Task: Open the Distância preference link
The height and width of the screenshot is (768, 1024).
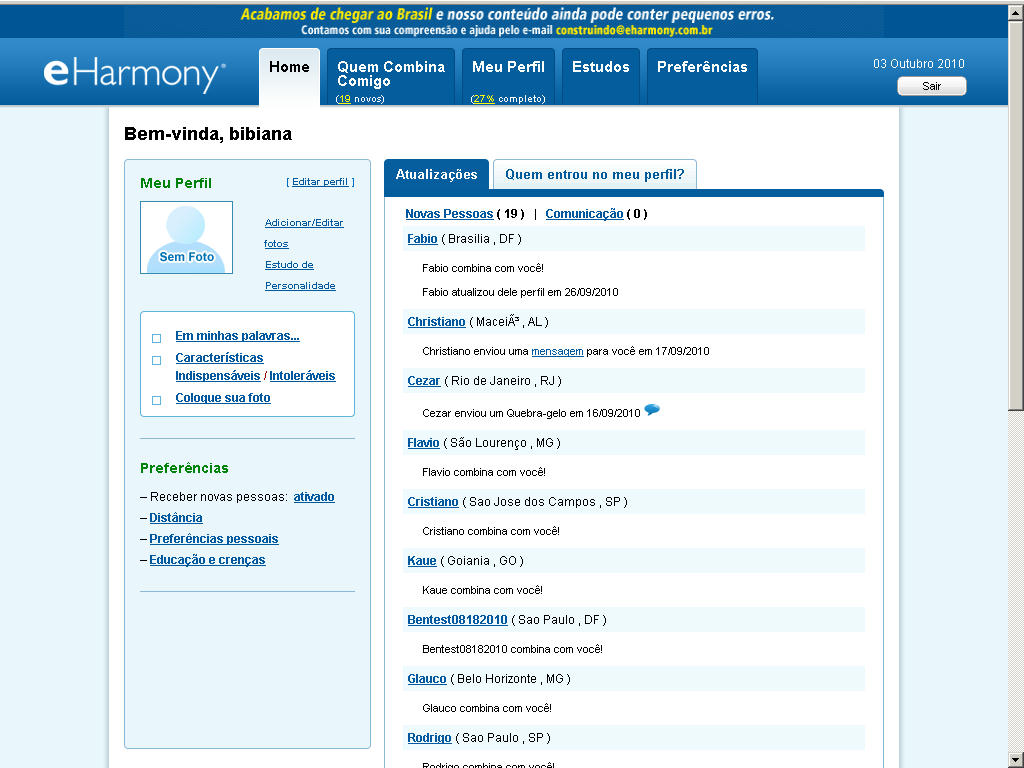Action: (176, 518)
